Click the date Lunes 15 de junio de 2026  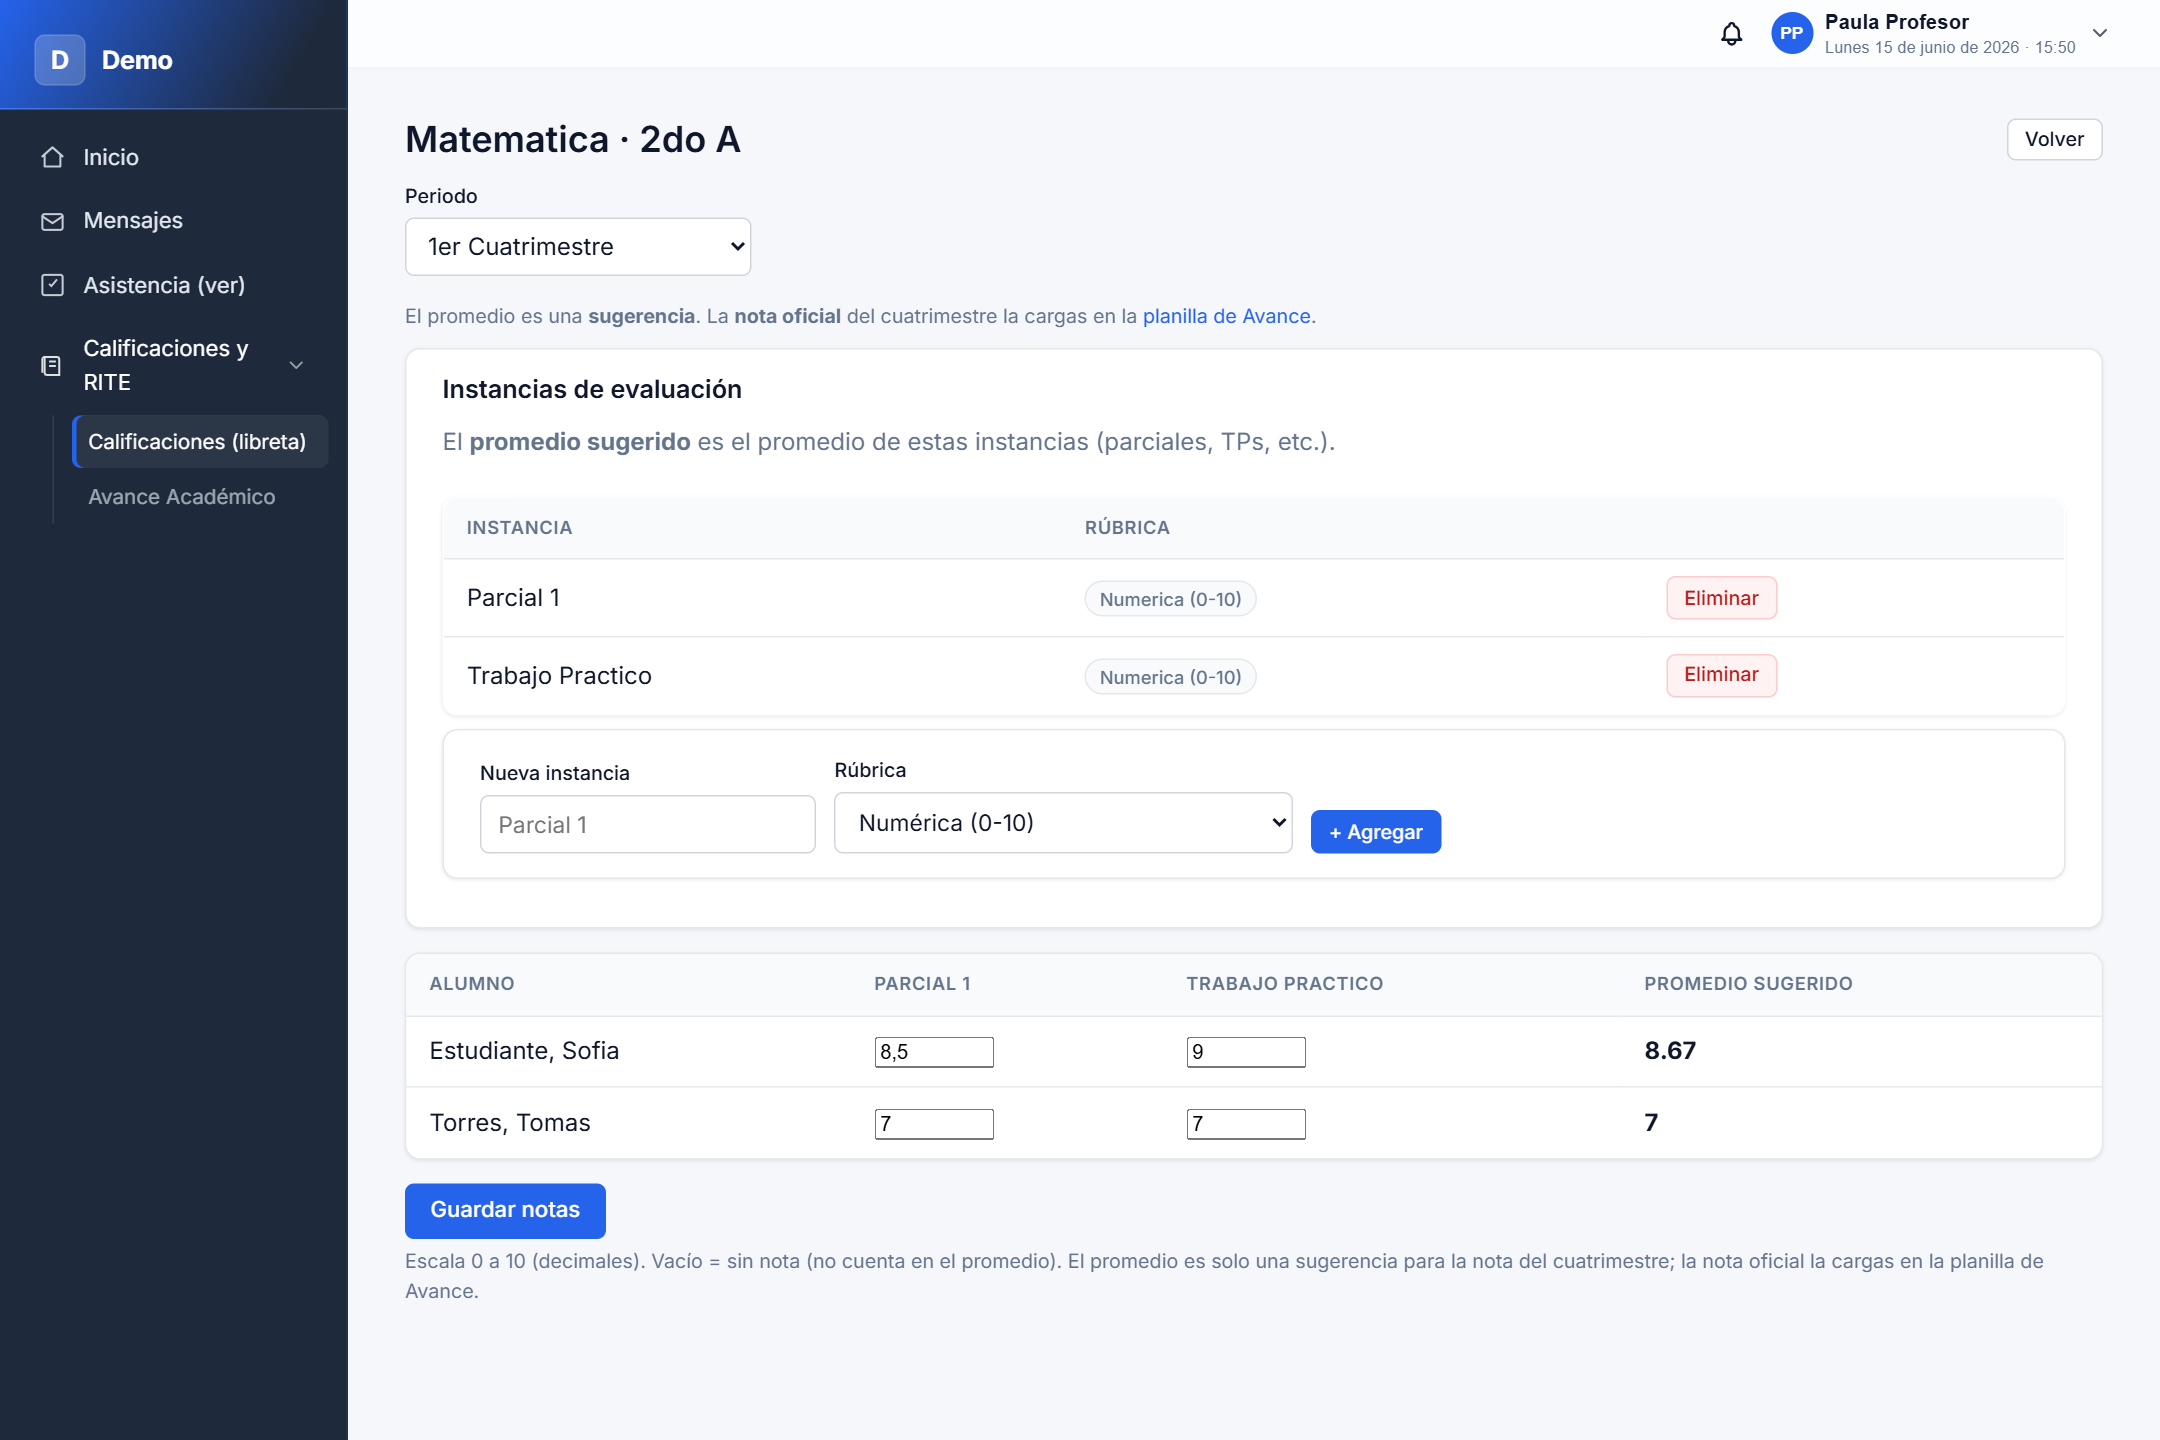pos(1921,48)
